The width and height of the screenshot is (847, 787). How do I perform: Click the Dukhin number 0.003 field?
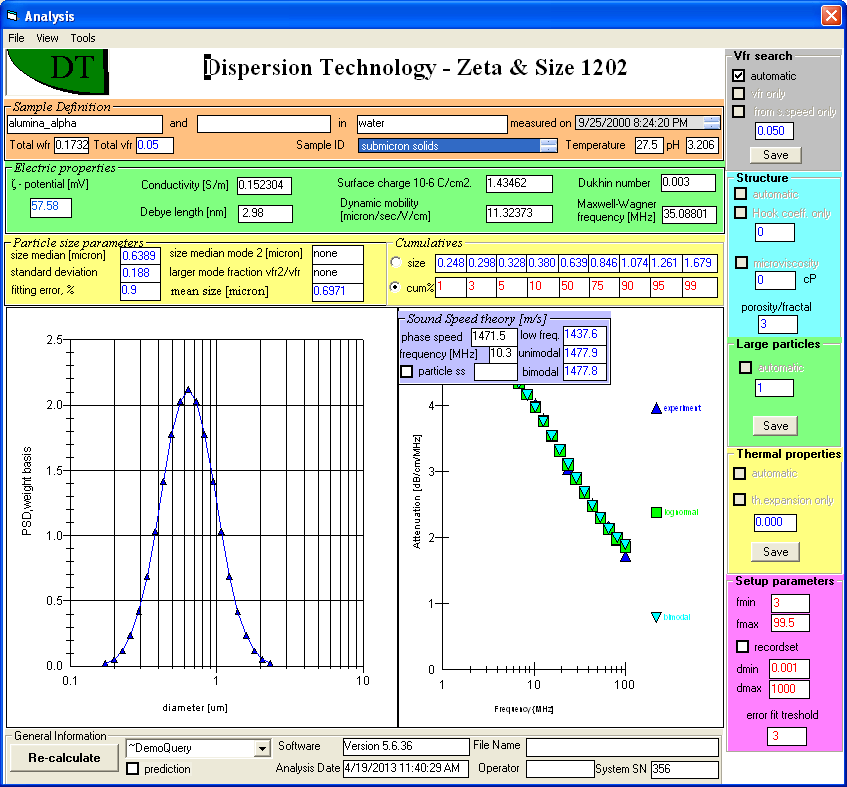[688, 183]
